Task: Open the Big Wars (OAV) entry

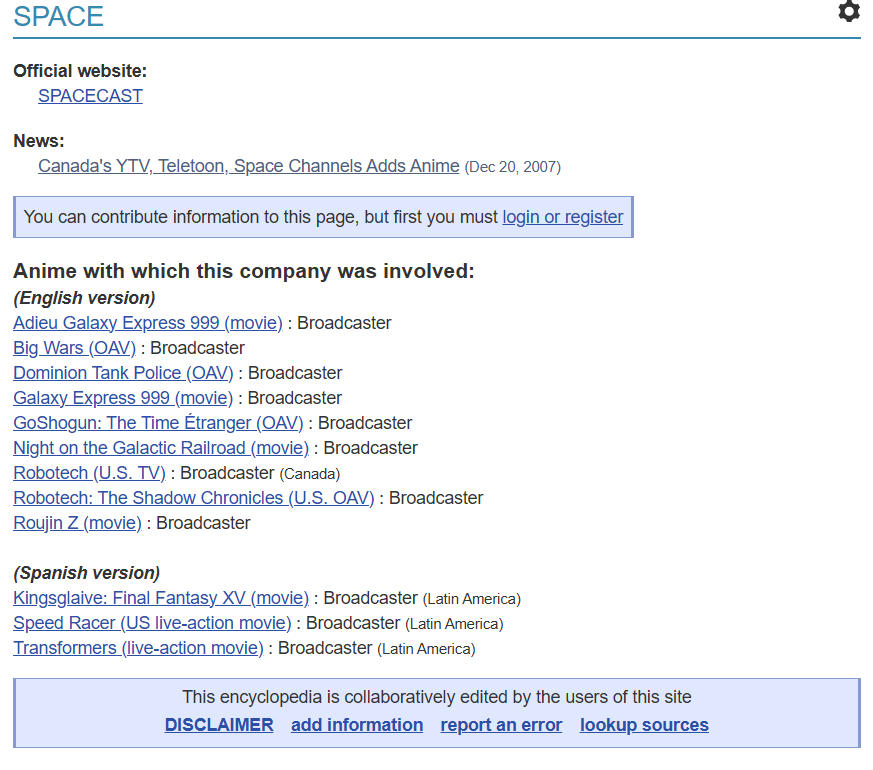Action: tap(74, 348)
